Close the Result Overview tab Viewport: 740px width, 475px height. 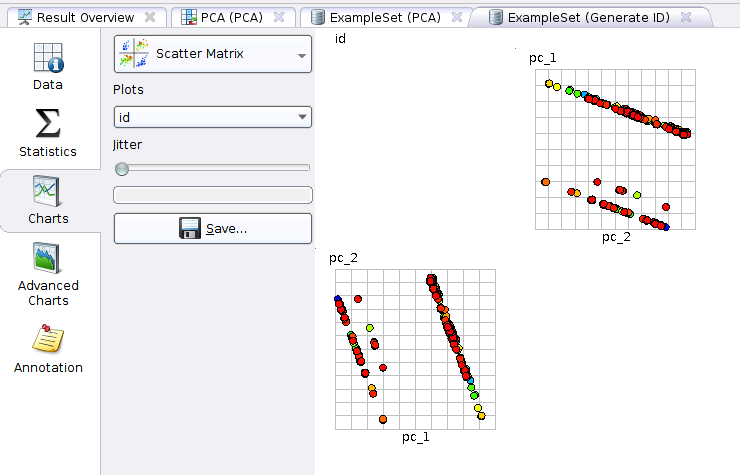tap(150, 17)
